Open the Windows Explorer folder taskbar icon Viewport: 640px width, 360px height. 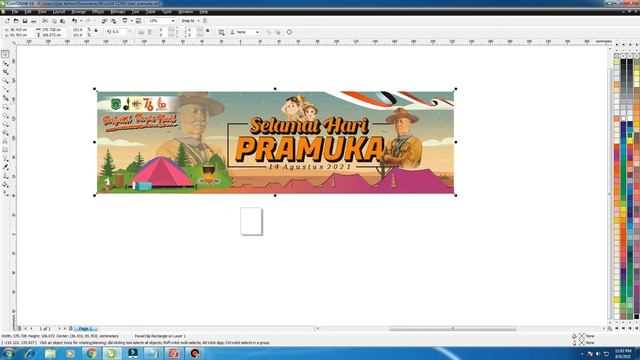click(50, 353)
